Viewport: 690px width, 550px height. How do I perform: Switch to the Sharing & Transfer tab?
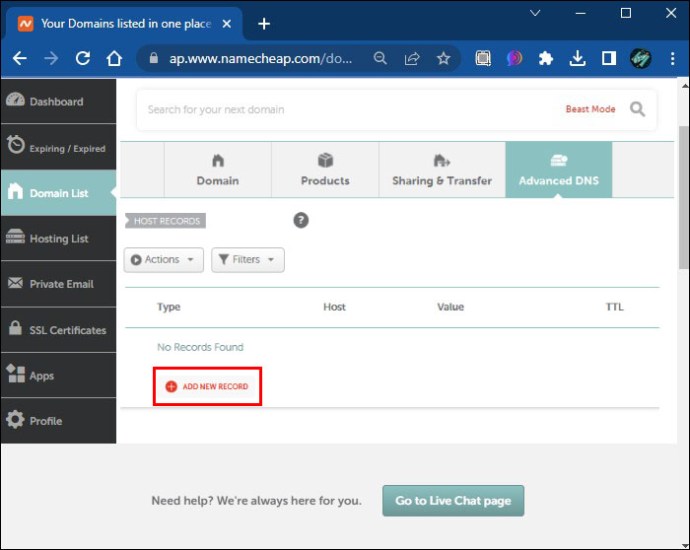pos(442,170)
